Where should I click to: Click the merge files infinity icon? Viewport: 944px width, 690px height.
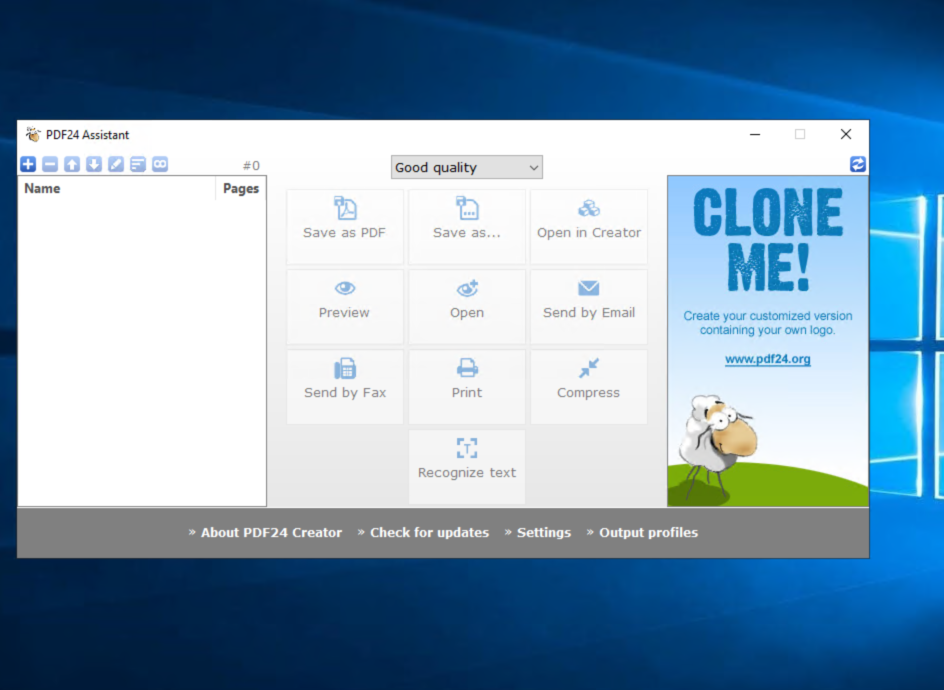160,164
